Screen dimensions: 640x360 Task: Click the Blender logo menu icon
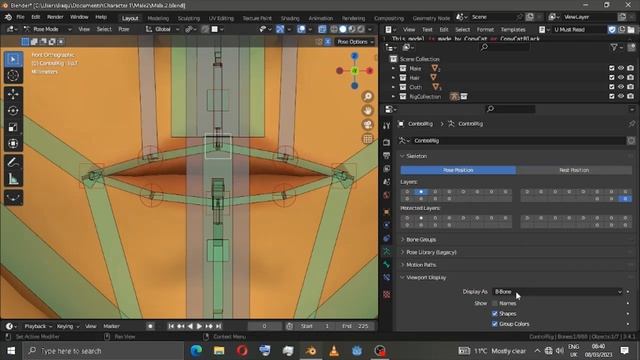pyautogui.click(x=8, y=17)
